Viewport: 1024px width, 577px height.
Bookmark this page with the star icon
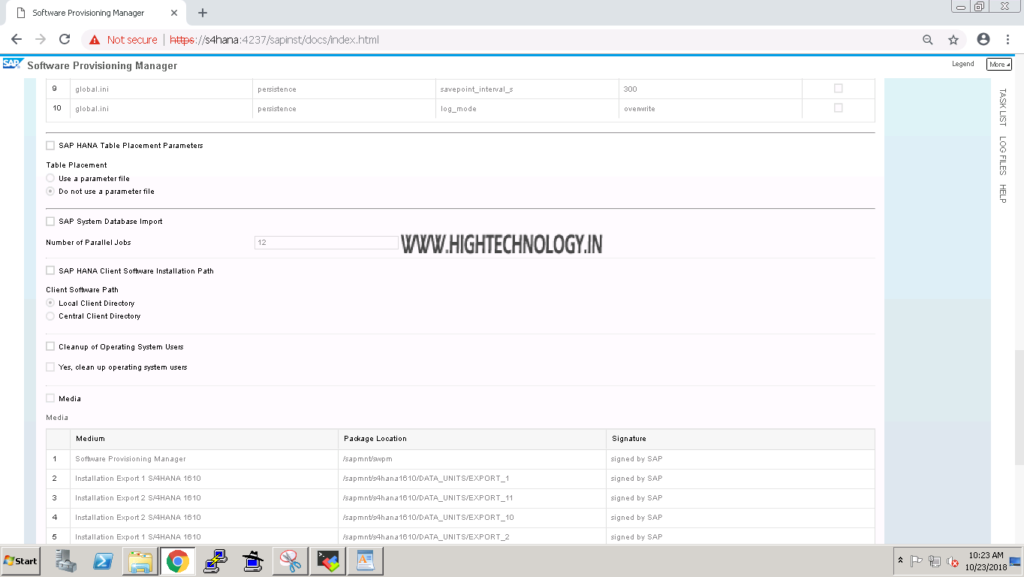(953, 40)
